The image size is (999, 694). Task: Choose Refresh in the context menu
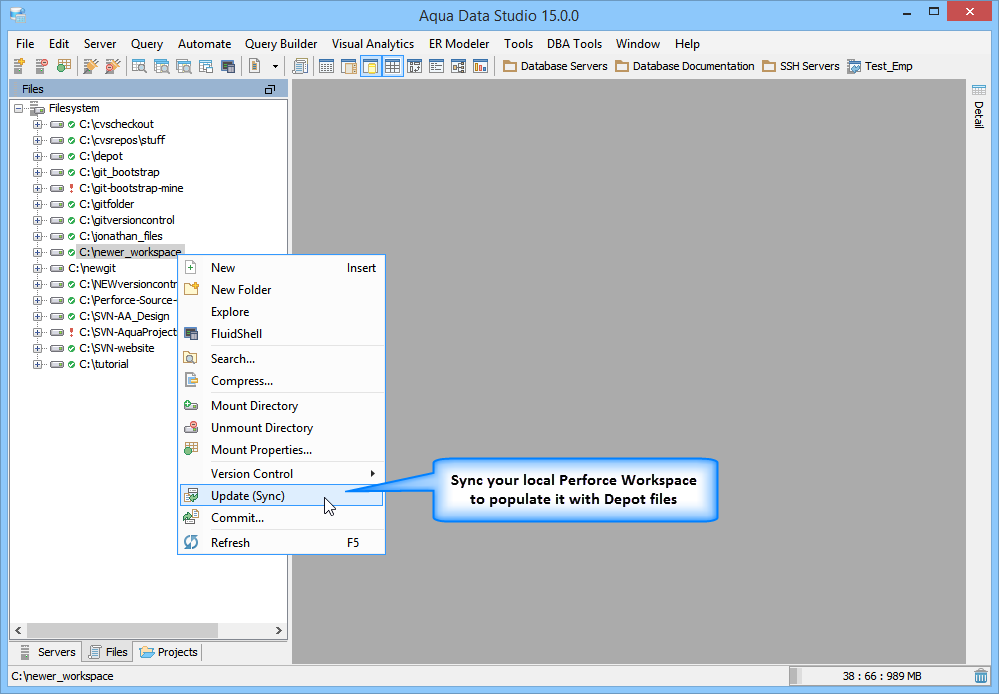pos(282,543)
